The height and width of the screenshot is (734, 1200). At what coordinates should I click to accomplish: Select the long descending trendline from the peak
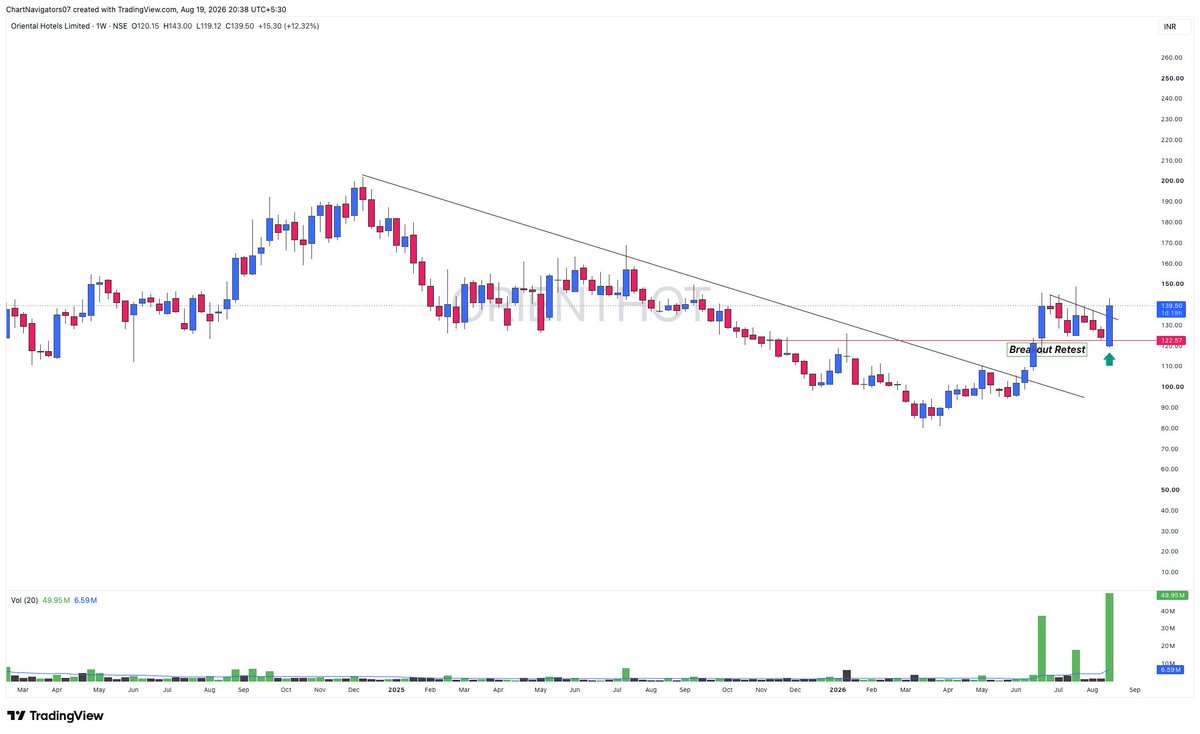coord(723,286)
